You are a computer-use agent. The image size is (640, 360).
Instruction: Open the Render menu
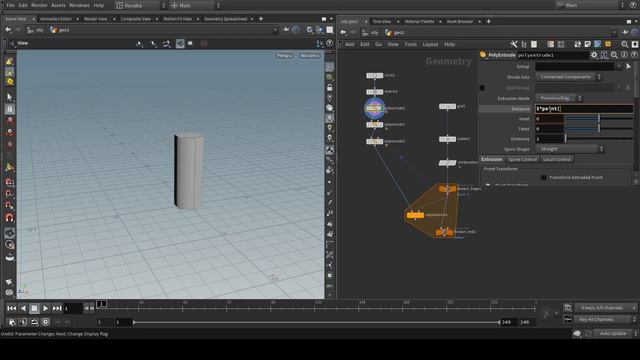pyautogui.click(x=39, y=5)
